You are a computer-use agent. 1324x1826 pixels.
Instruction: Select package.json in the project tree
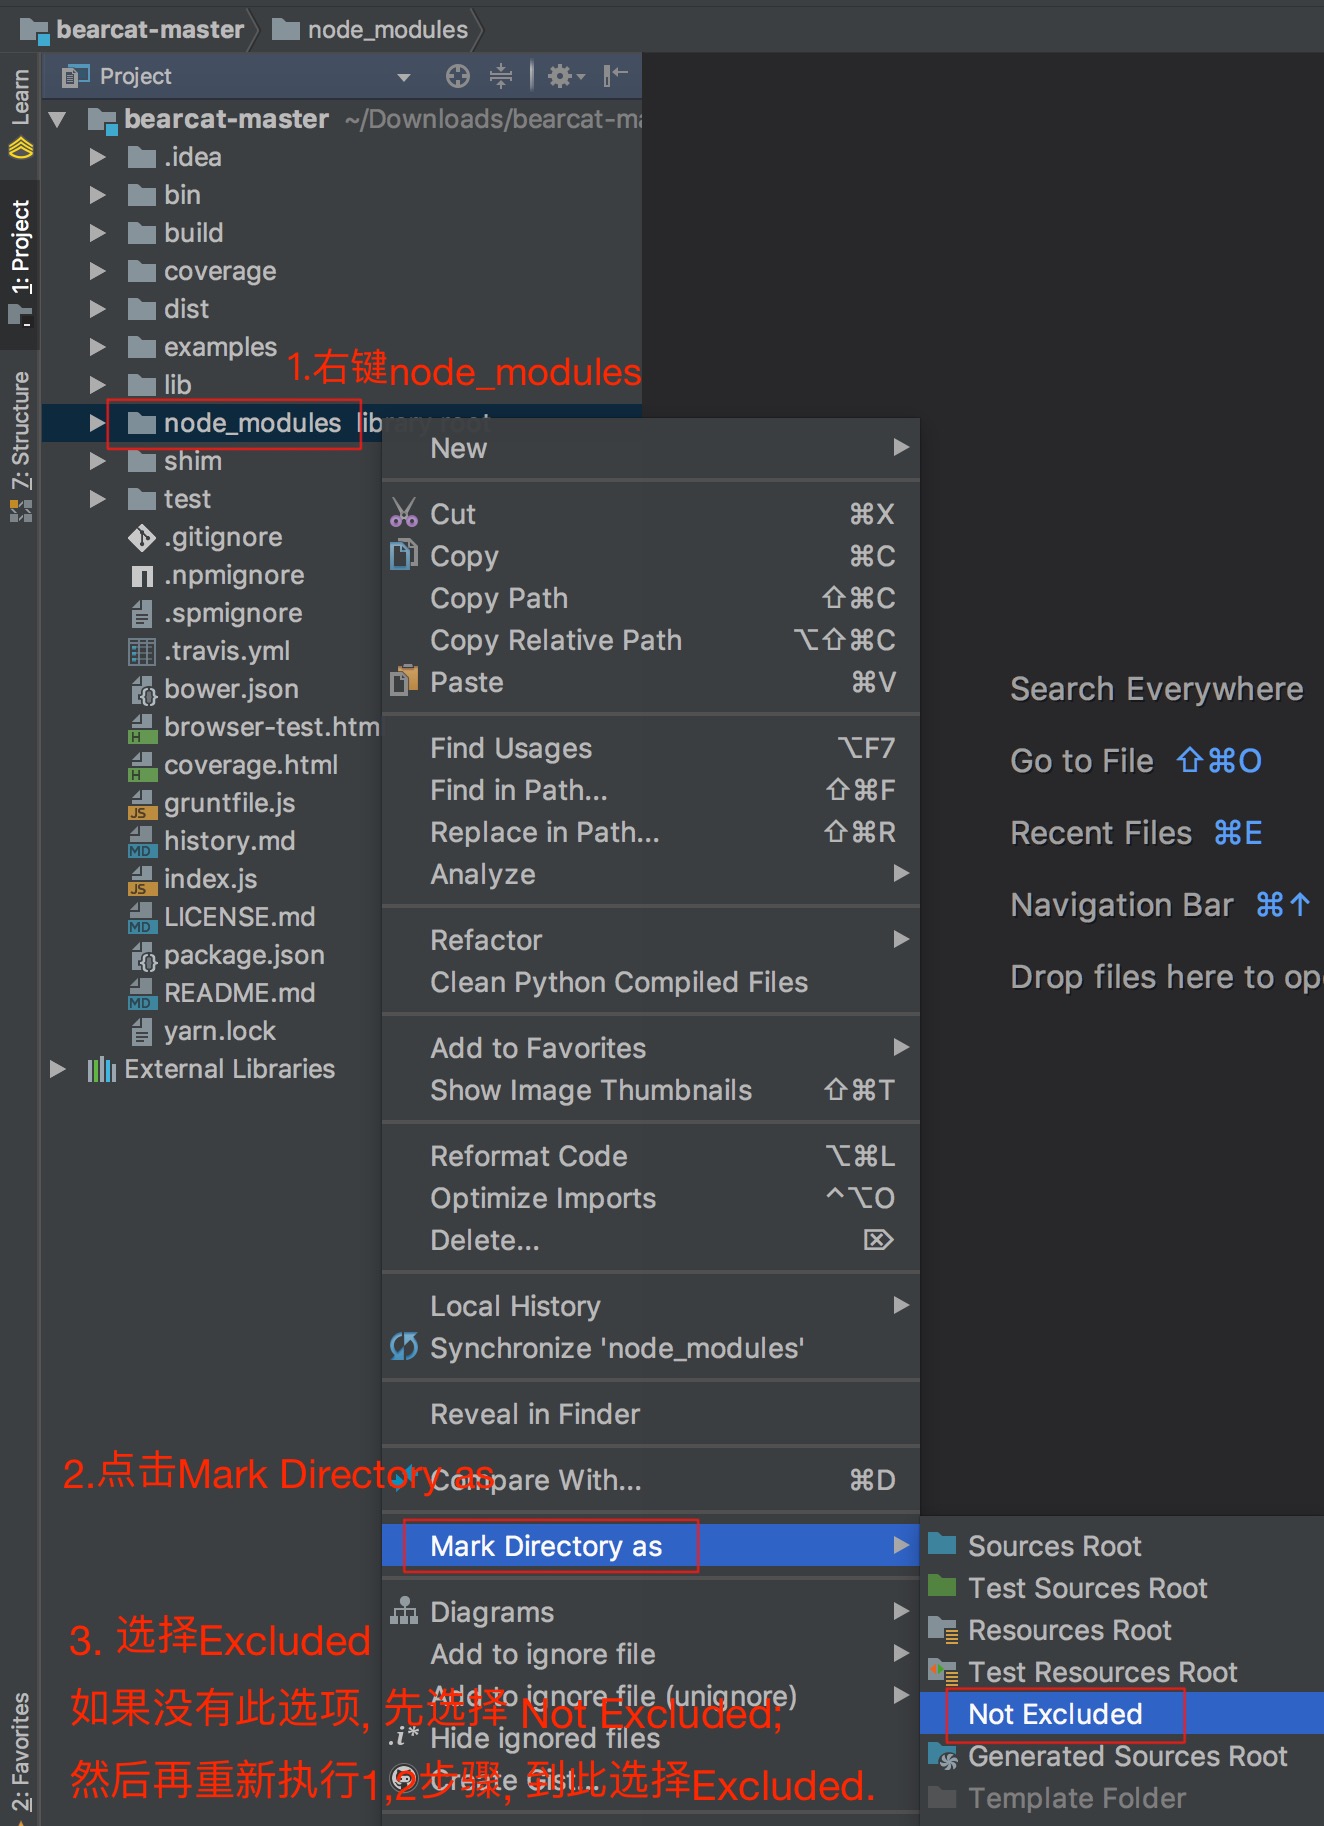click(x=243, y=955)
